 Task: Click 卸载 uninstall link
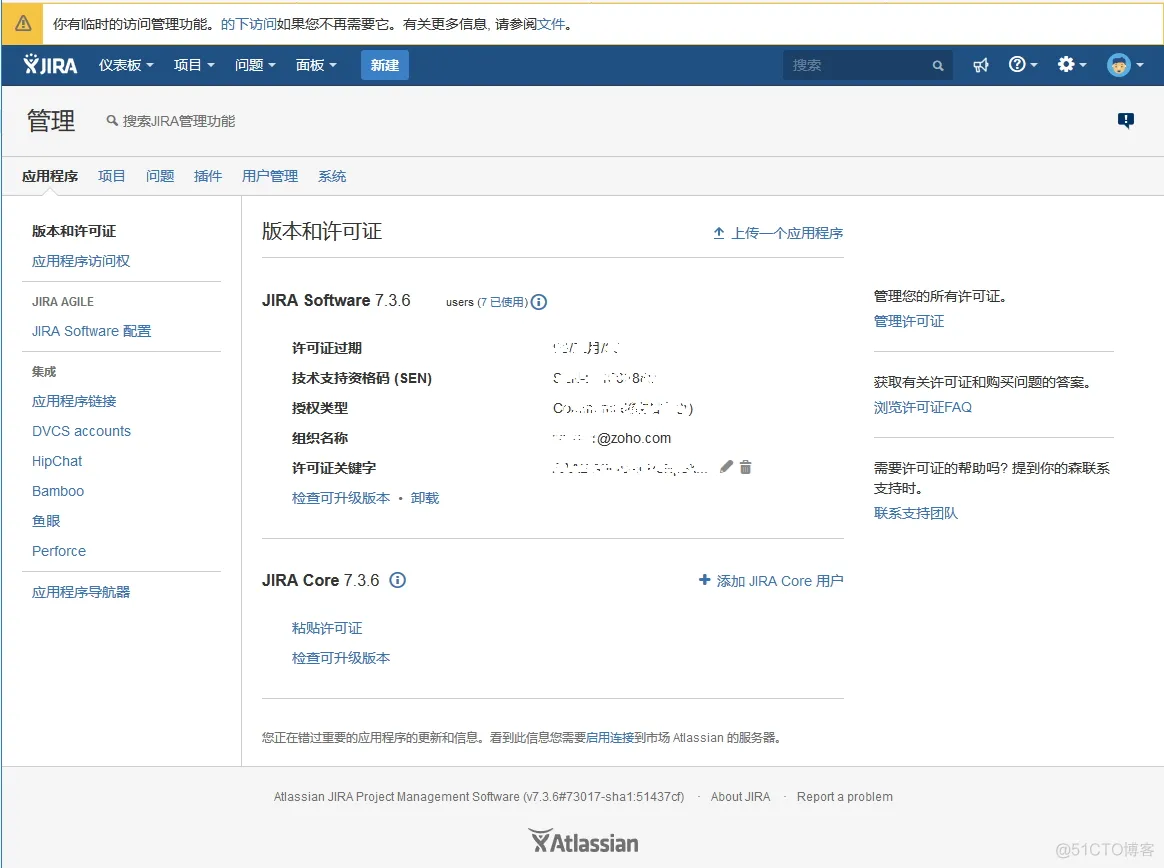pyautogui.click(x=425, y=497)
